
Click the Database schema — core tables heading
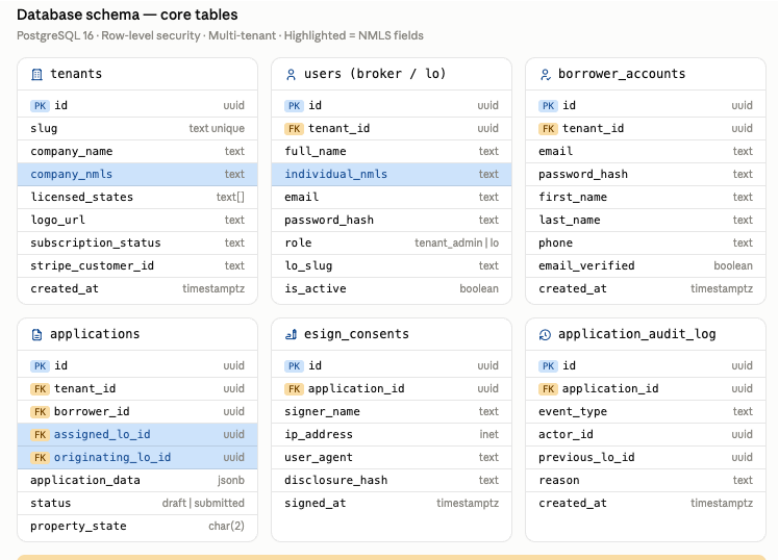point(127,15)
